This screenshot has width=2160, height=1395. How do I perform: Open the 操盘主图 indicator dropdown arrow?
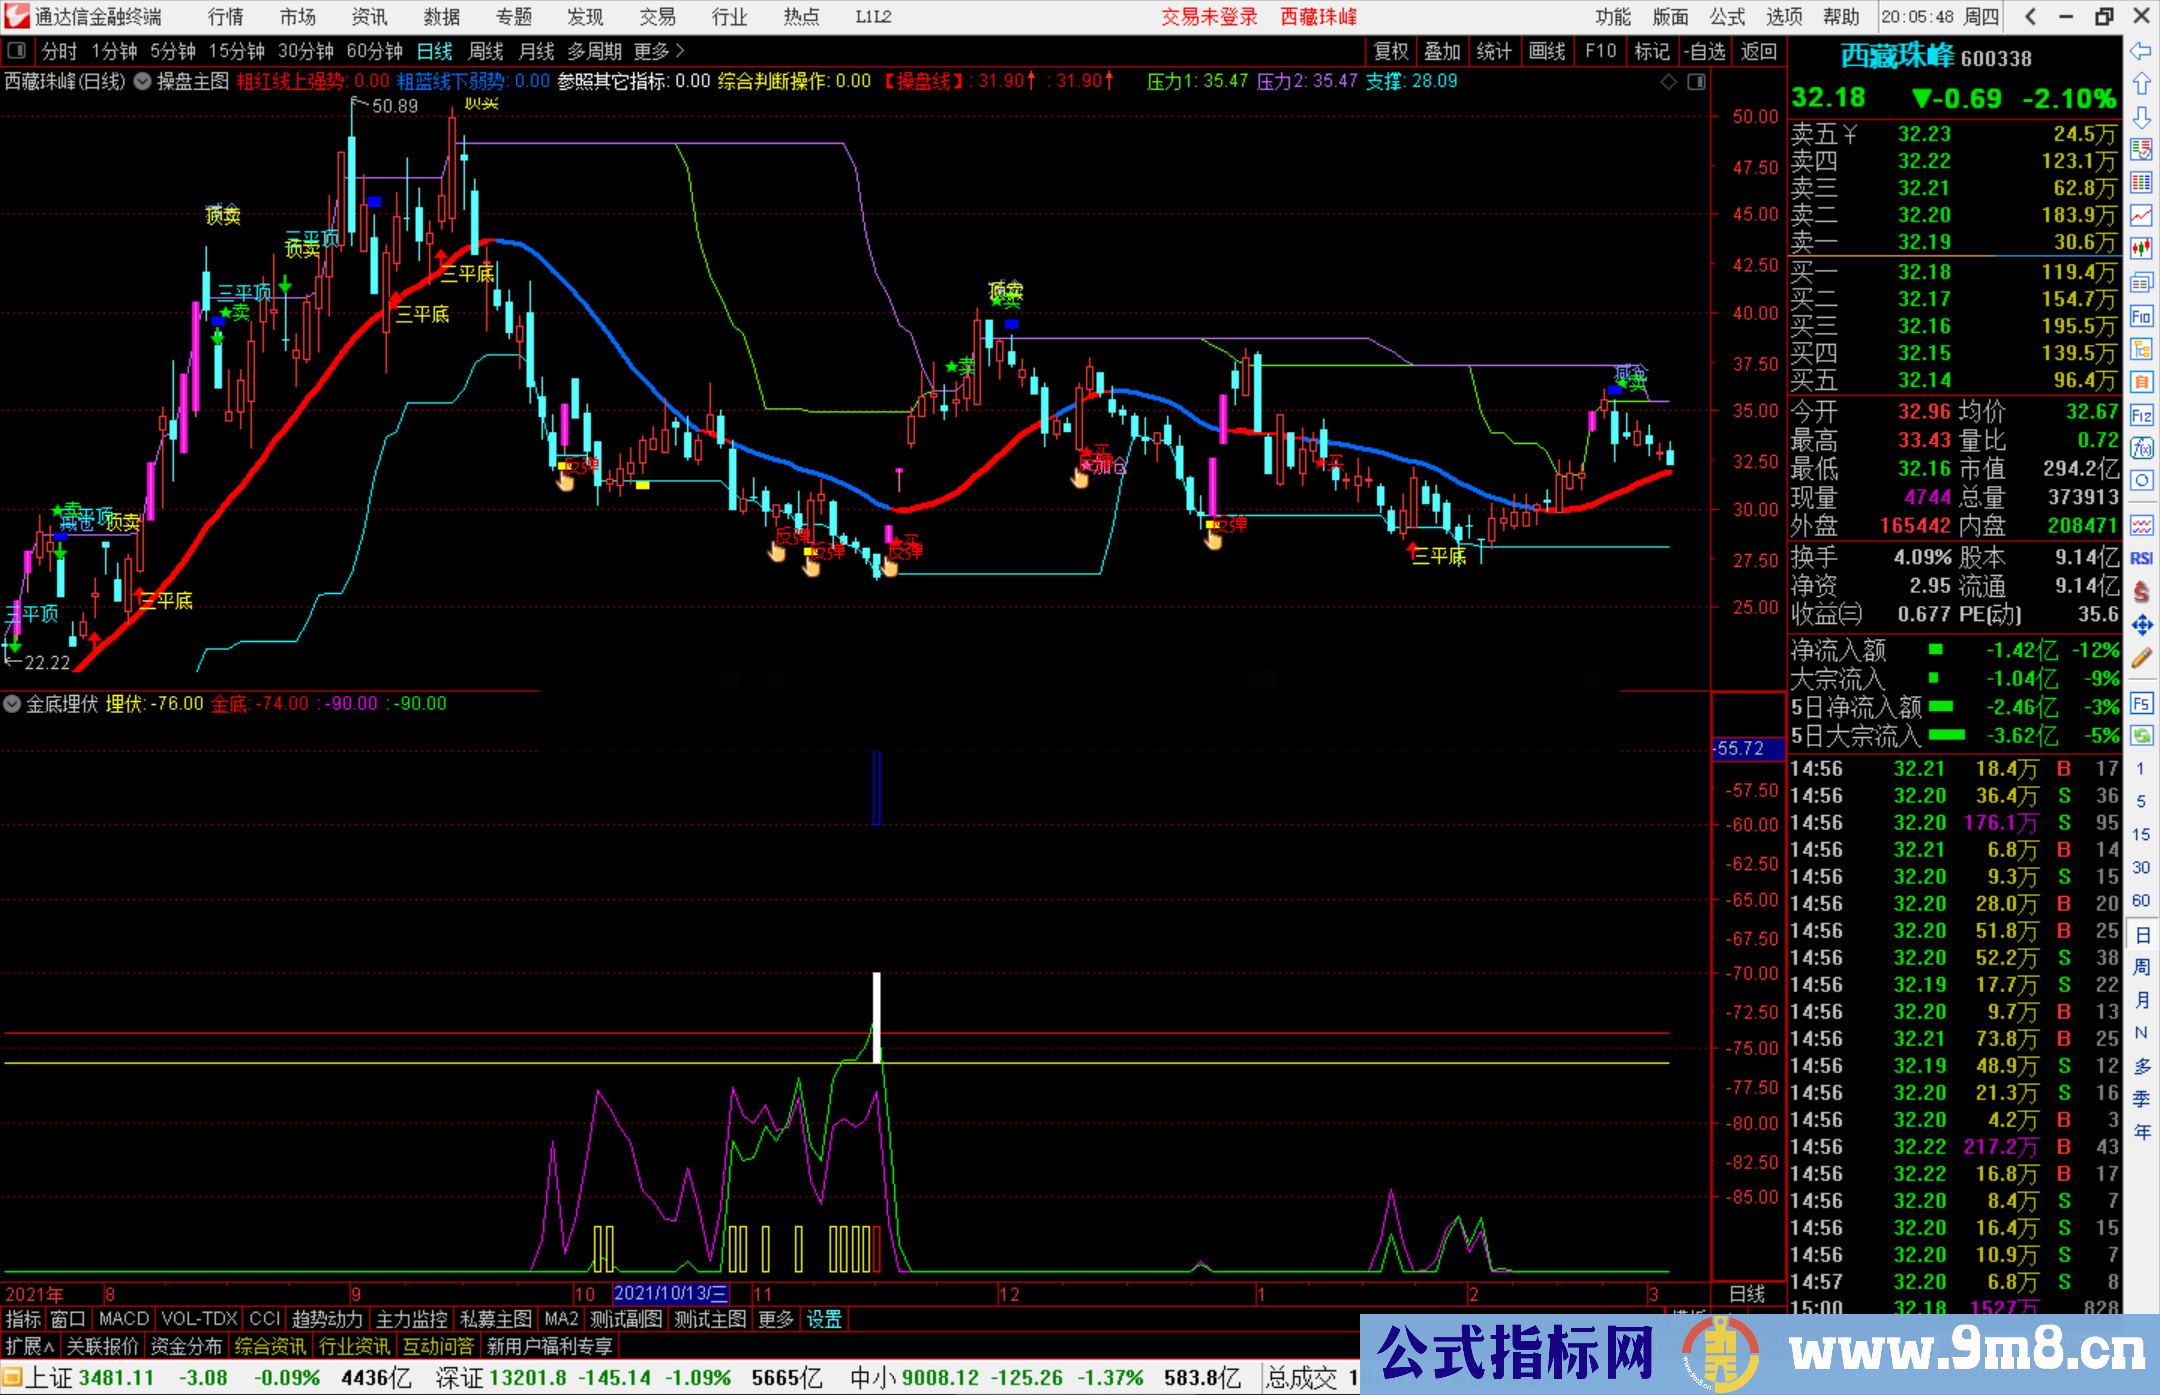(x=143, y=82)
